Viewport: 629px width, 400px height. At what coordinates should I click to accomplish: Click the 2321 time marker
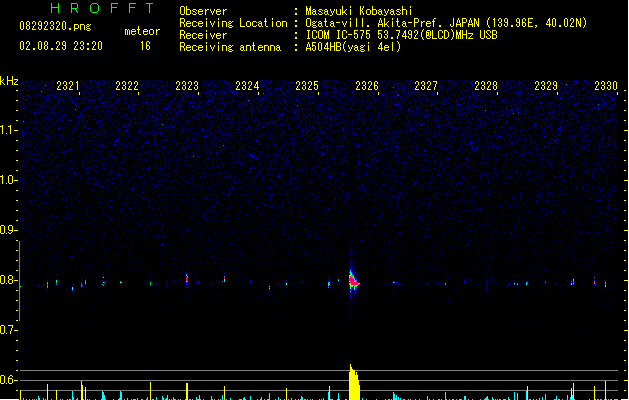click(x=68, y=87)
